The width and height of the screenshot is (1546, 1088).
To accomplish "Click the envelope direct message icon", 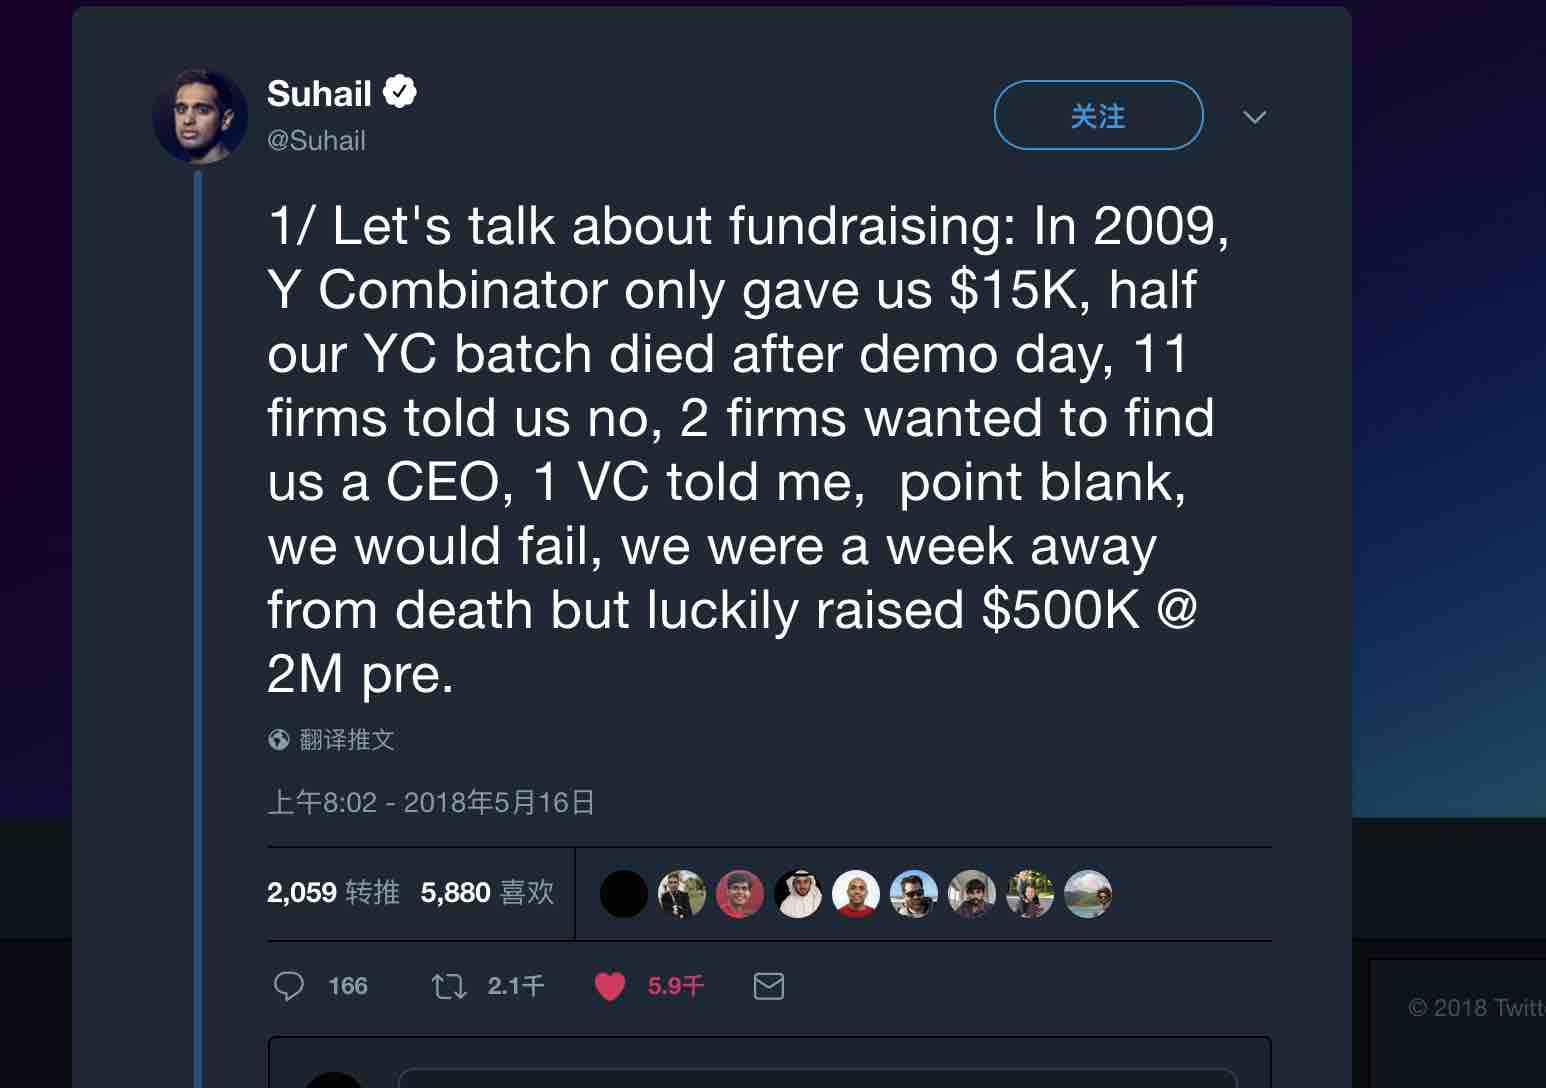I will (x=768, y=986).
